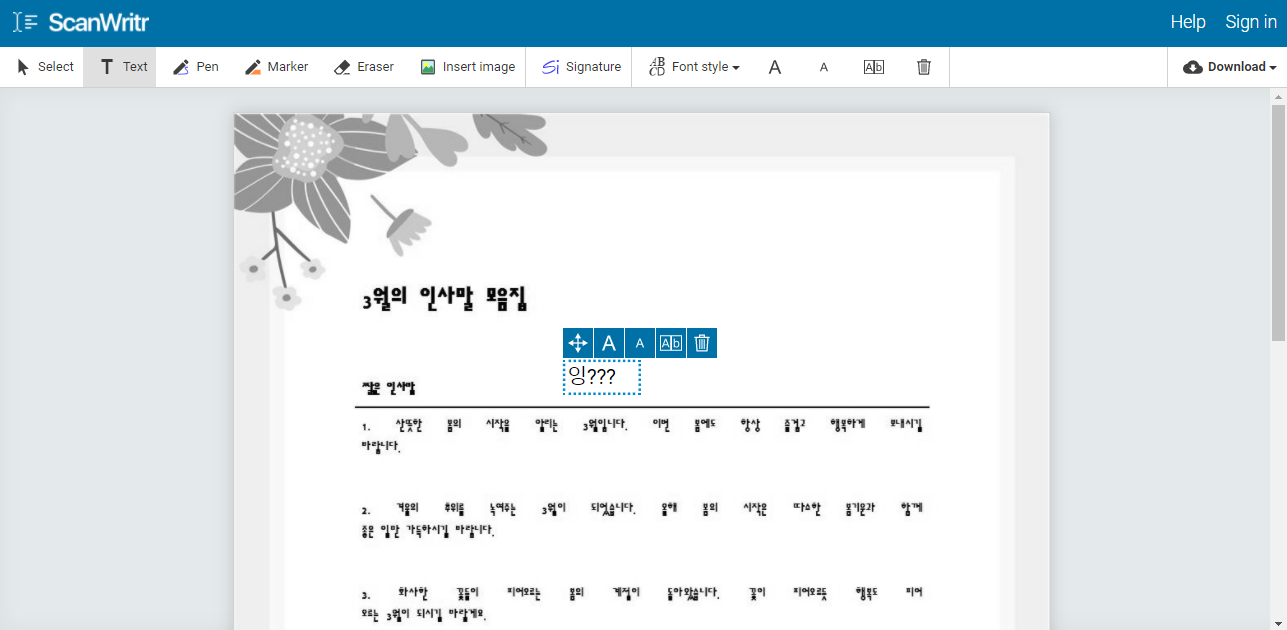
Task: Click large A on floating text toolbar
Action: [x=609, y=343]
